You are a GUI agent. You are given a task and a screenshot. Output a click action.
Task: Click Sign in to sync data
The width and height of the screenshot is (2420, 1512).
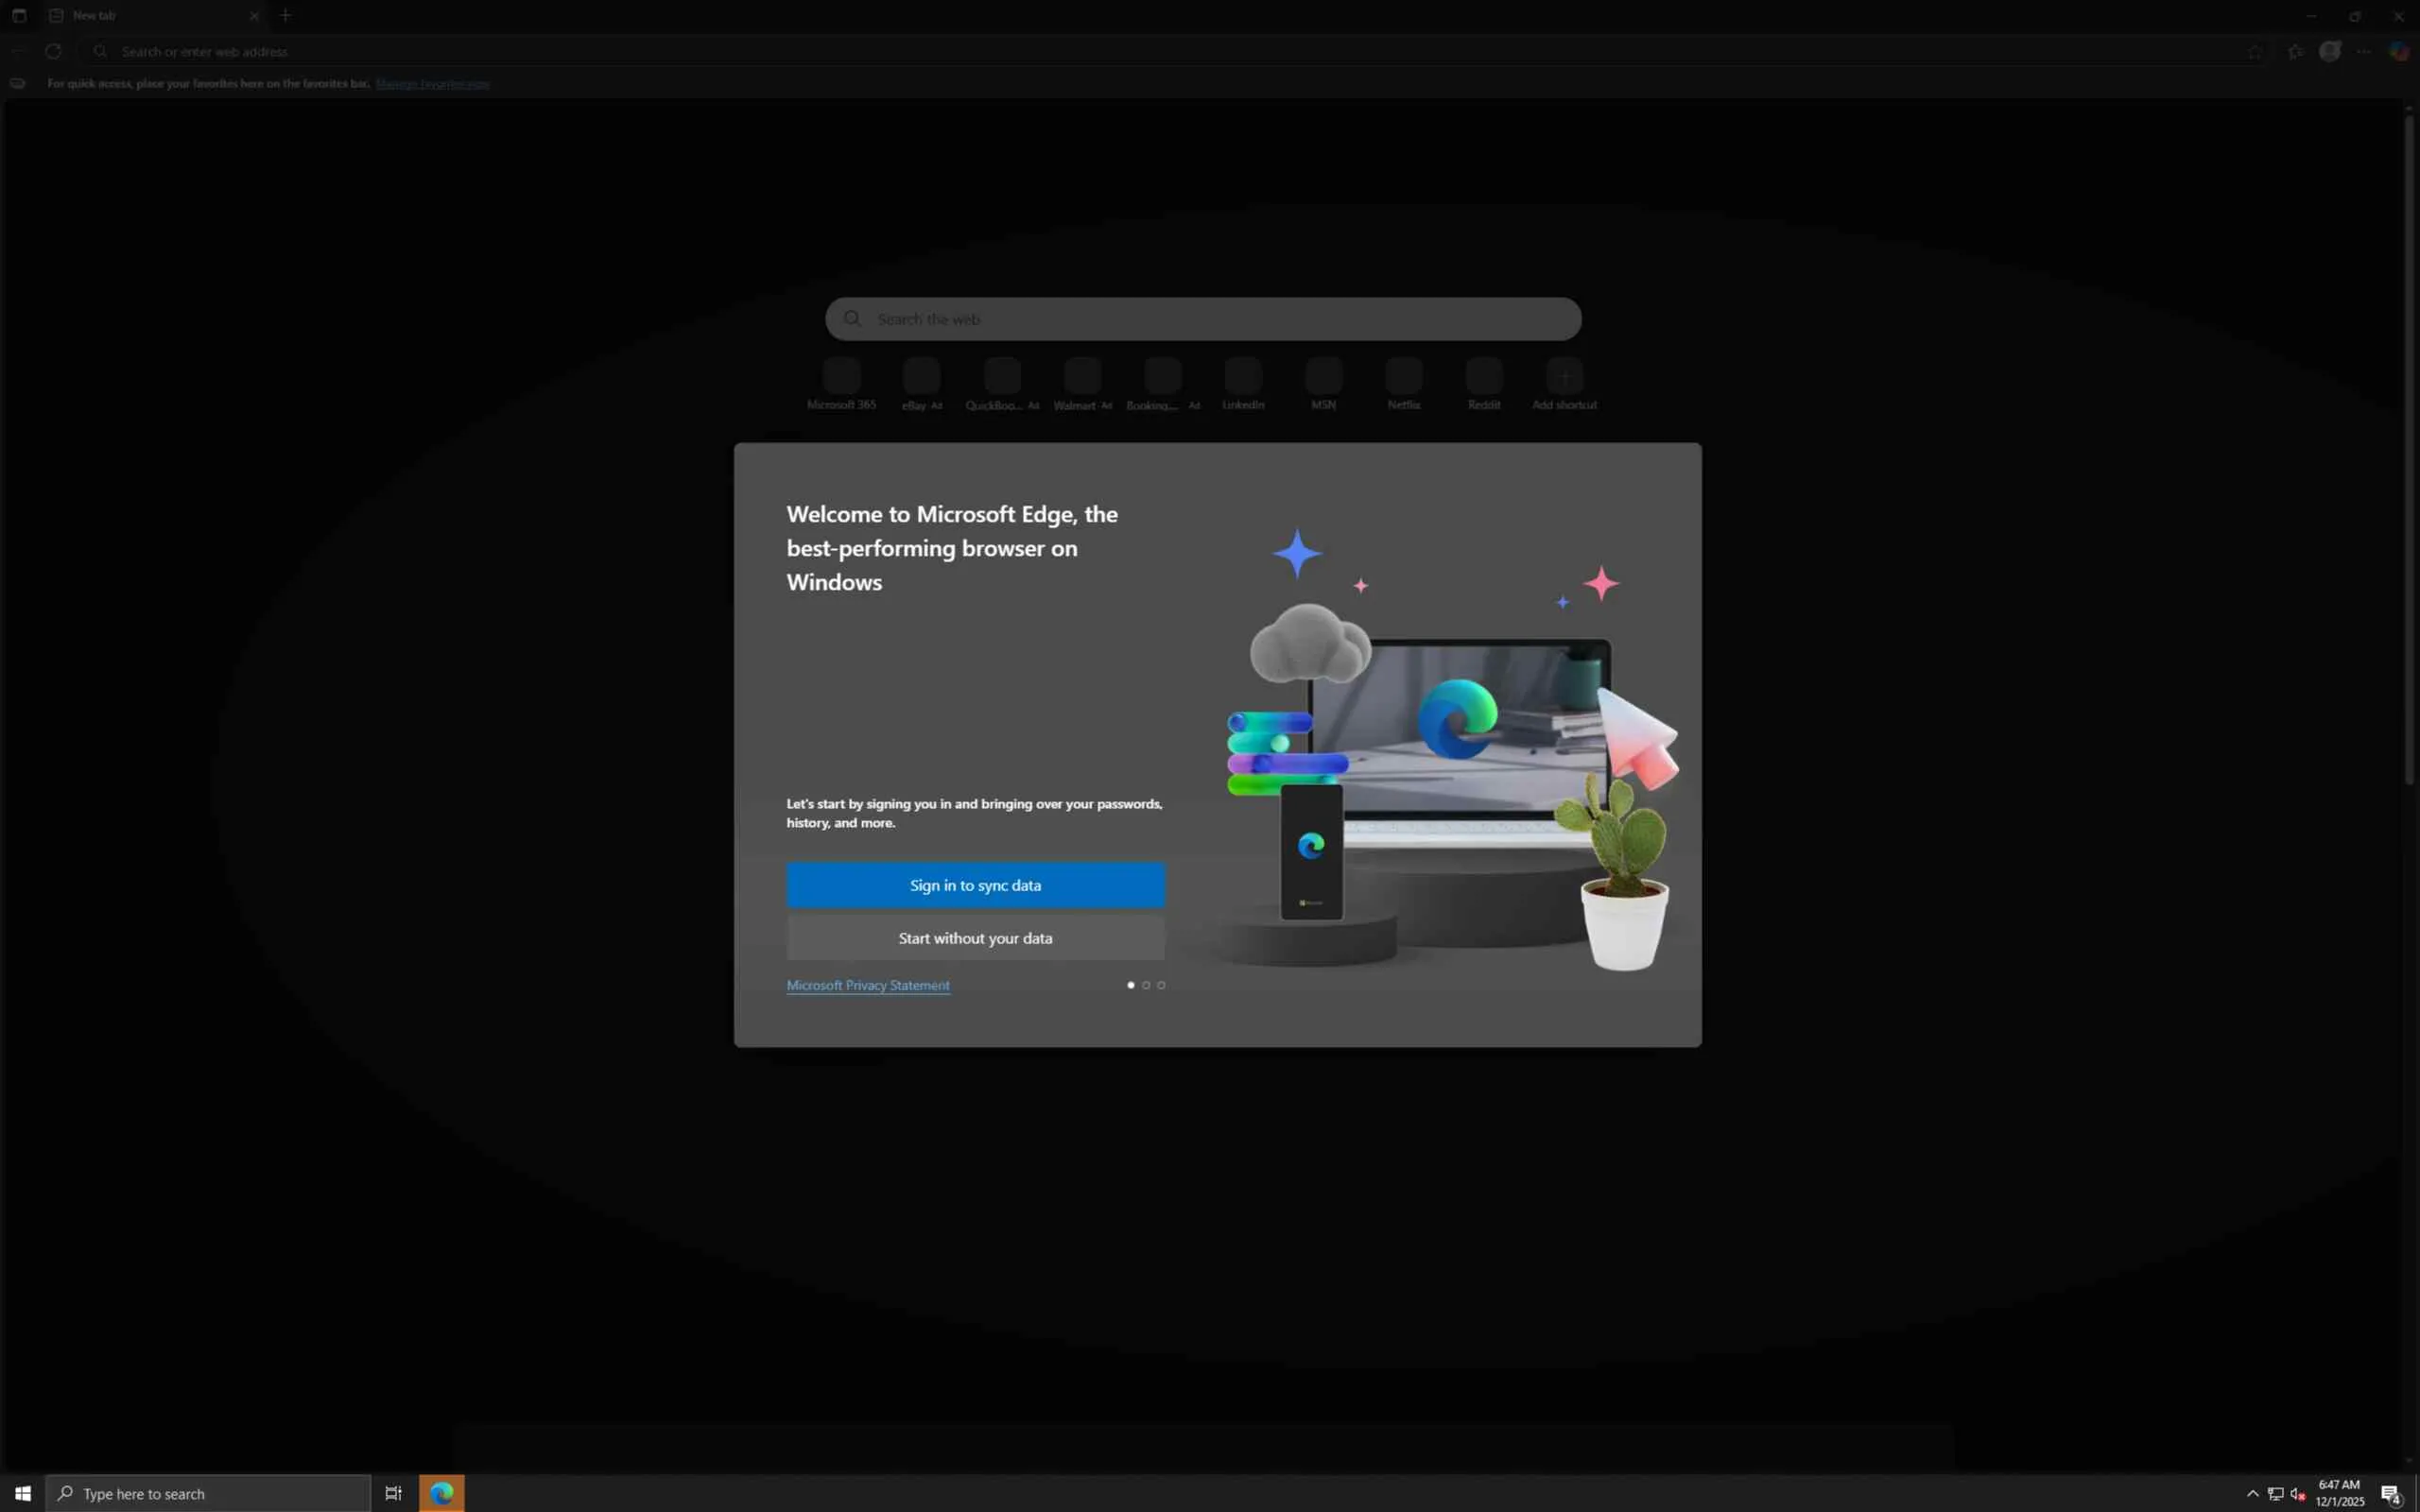(x=975, y=885)
